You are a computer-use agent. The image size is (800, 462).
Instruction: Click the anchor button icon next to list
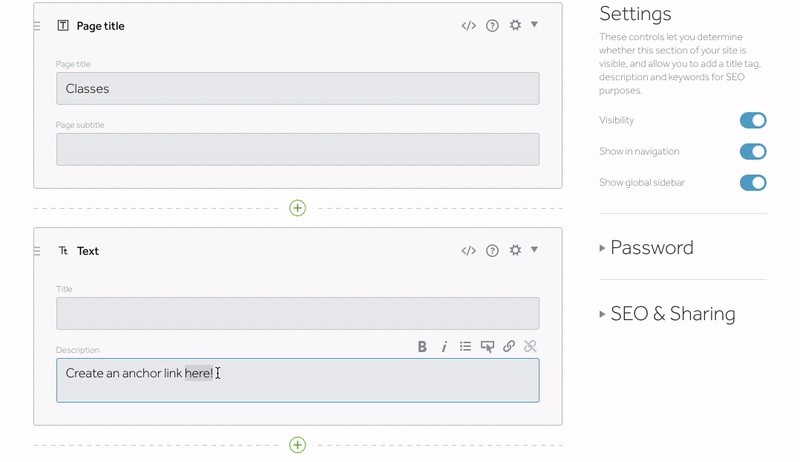pyautogui.click(x=487, y=347)
